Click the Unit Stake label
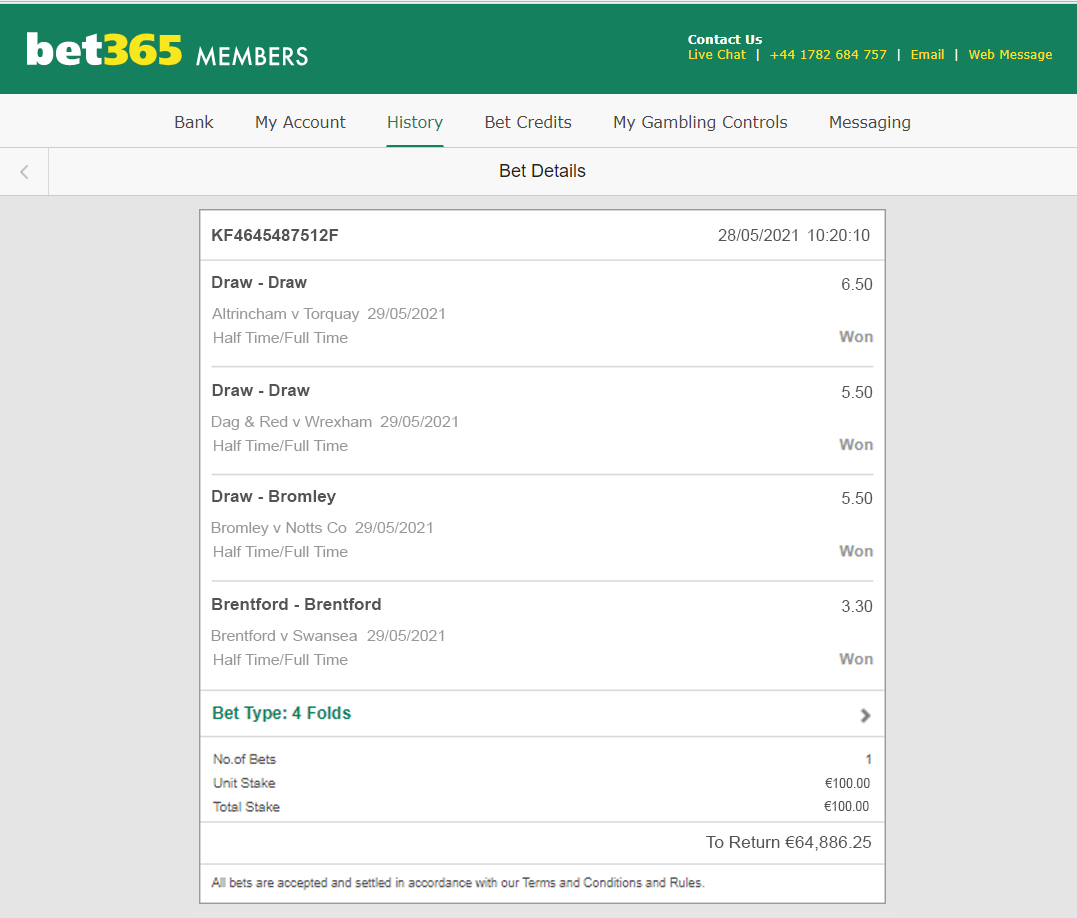This screenshot has height=918, width=1077. pos(244,783)
